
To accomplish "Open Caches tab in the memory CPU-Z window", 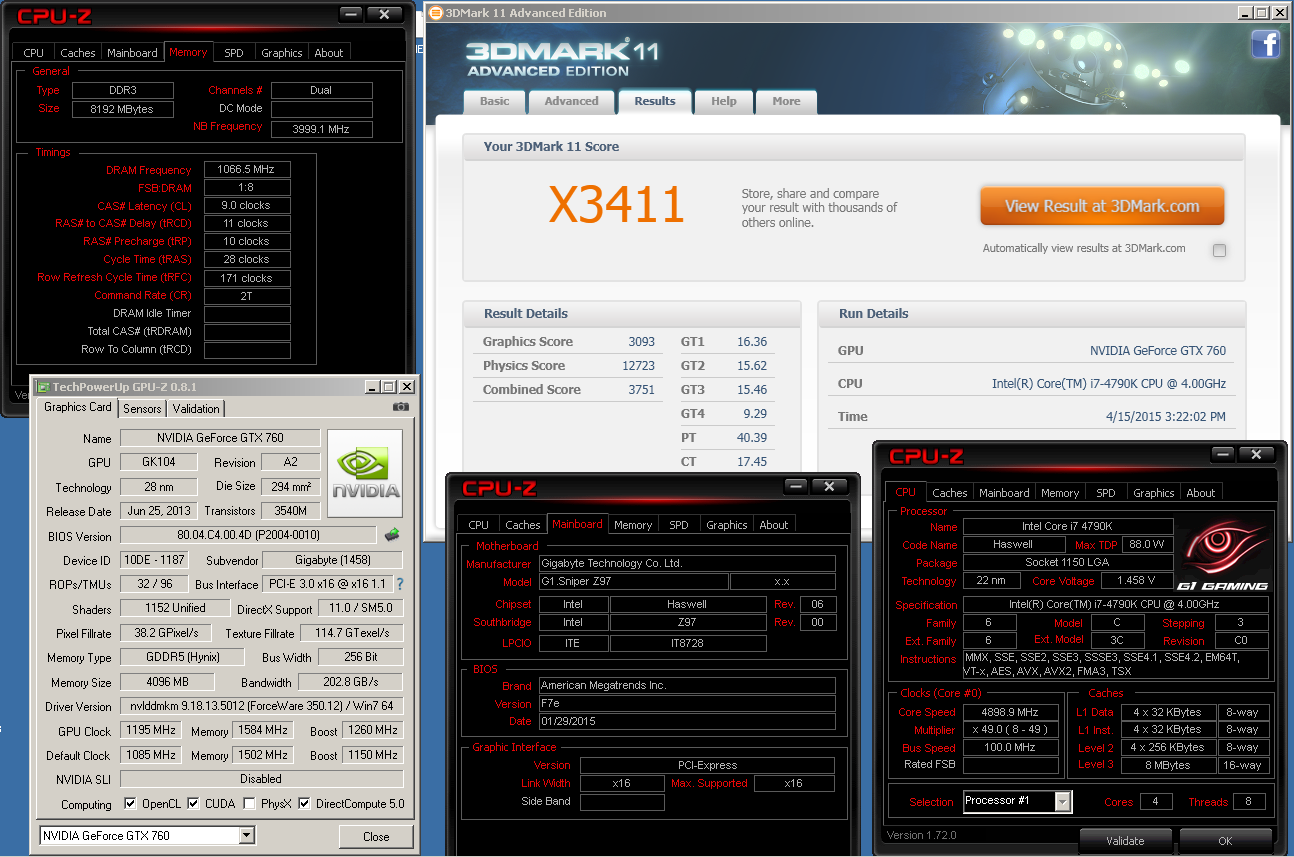I will pos(78,53).
